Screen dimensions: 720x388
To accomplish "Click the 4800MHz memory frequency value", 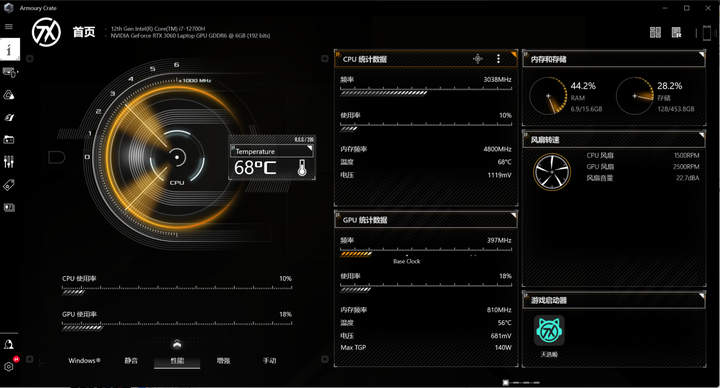I will coord(497,149).
